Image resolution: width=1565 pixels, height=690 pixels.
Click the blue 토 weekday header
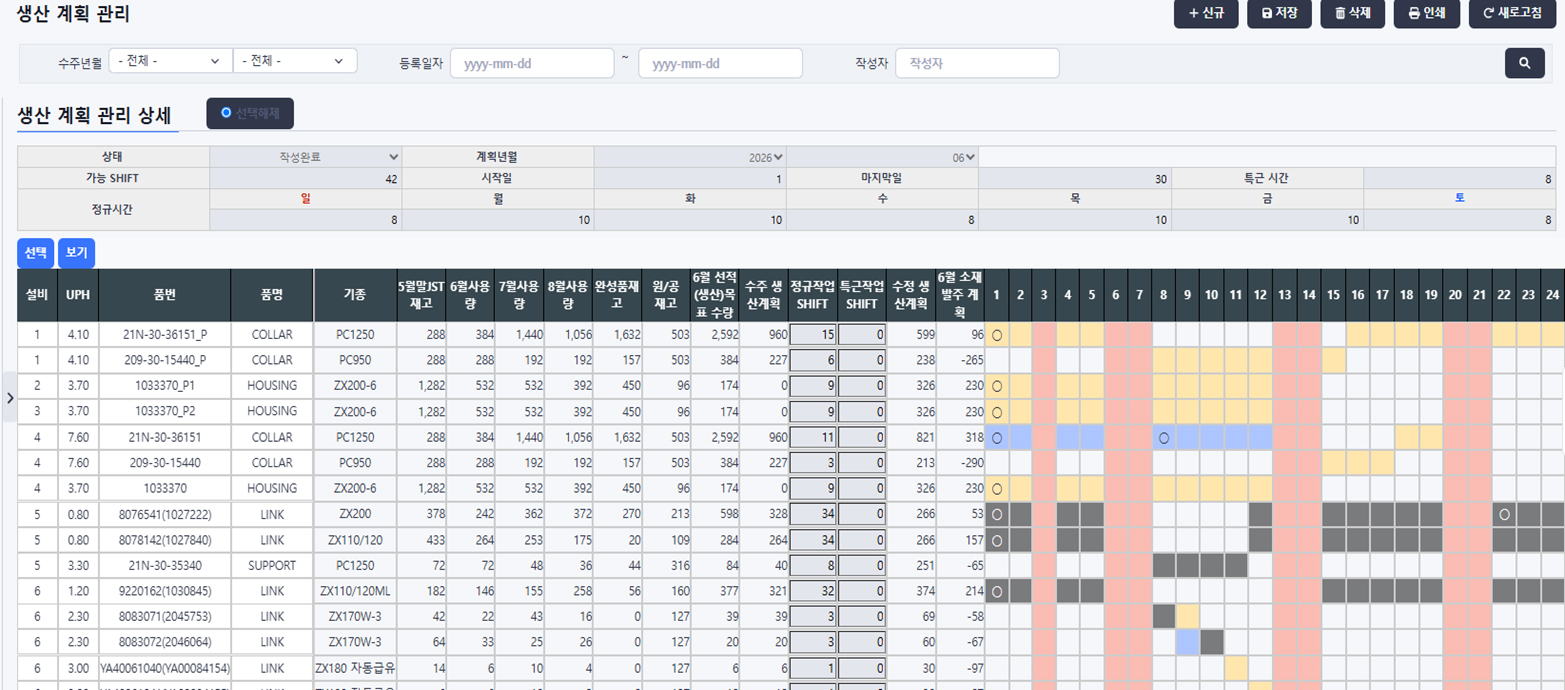[x=1459, y=199]
